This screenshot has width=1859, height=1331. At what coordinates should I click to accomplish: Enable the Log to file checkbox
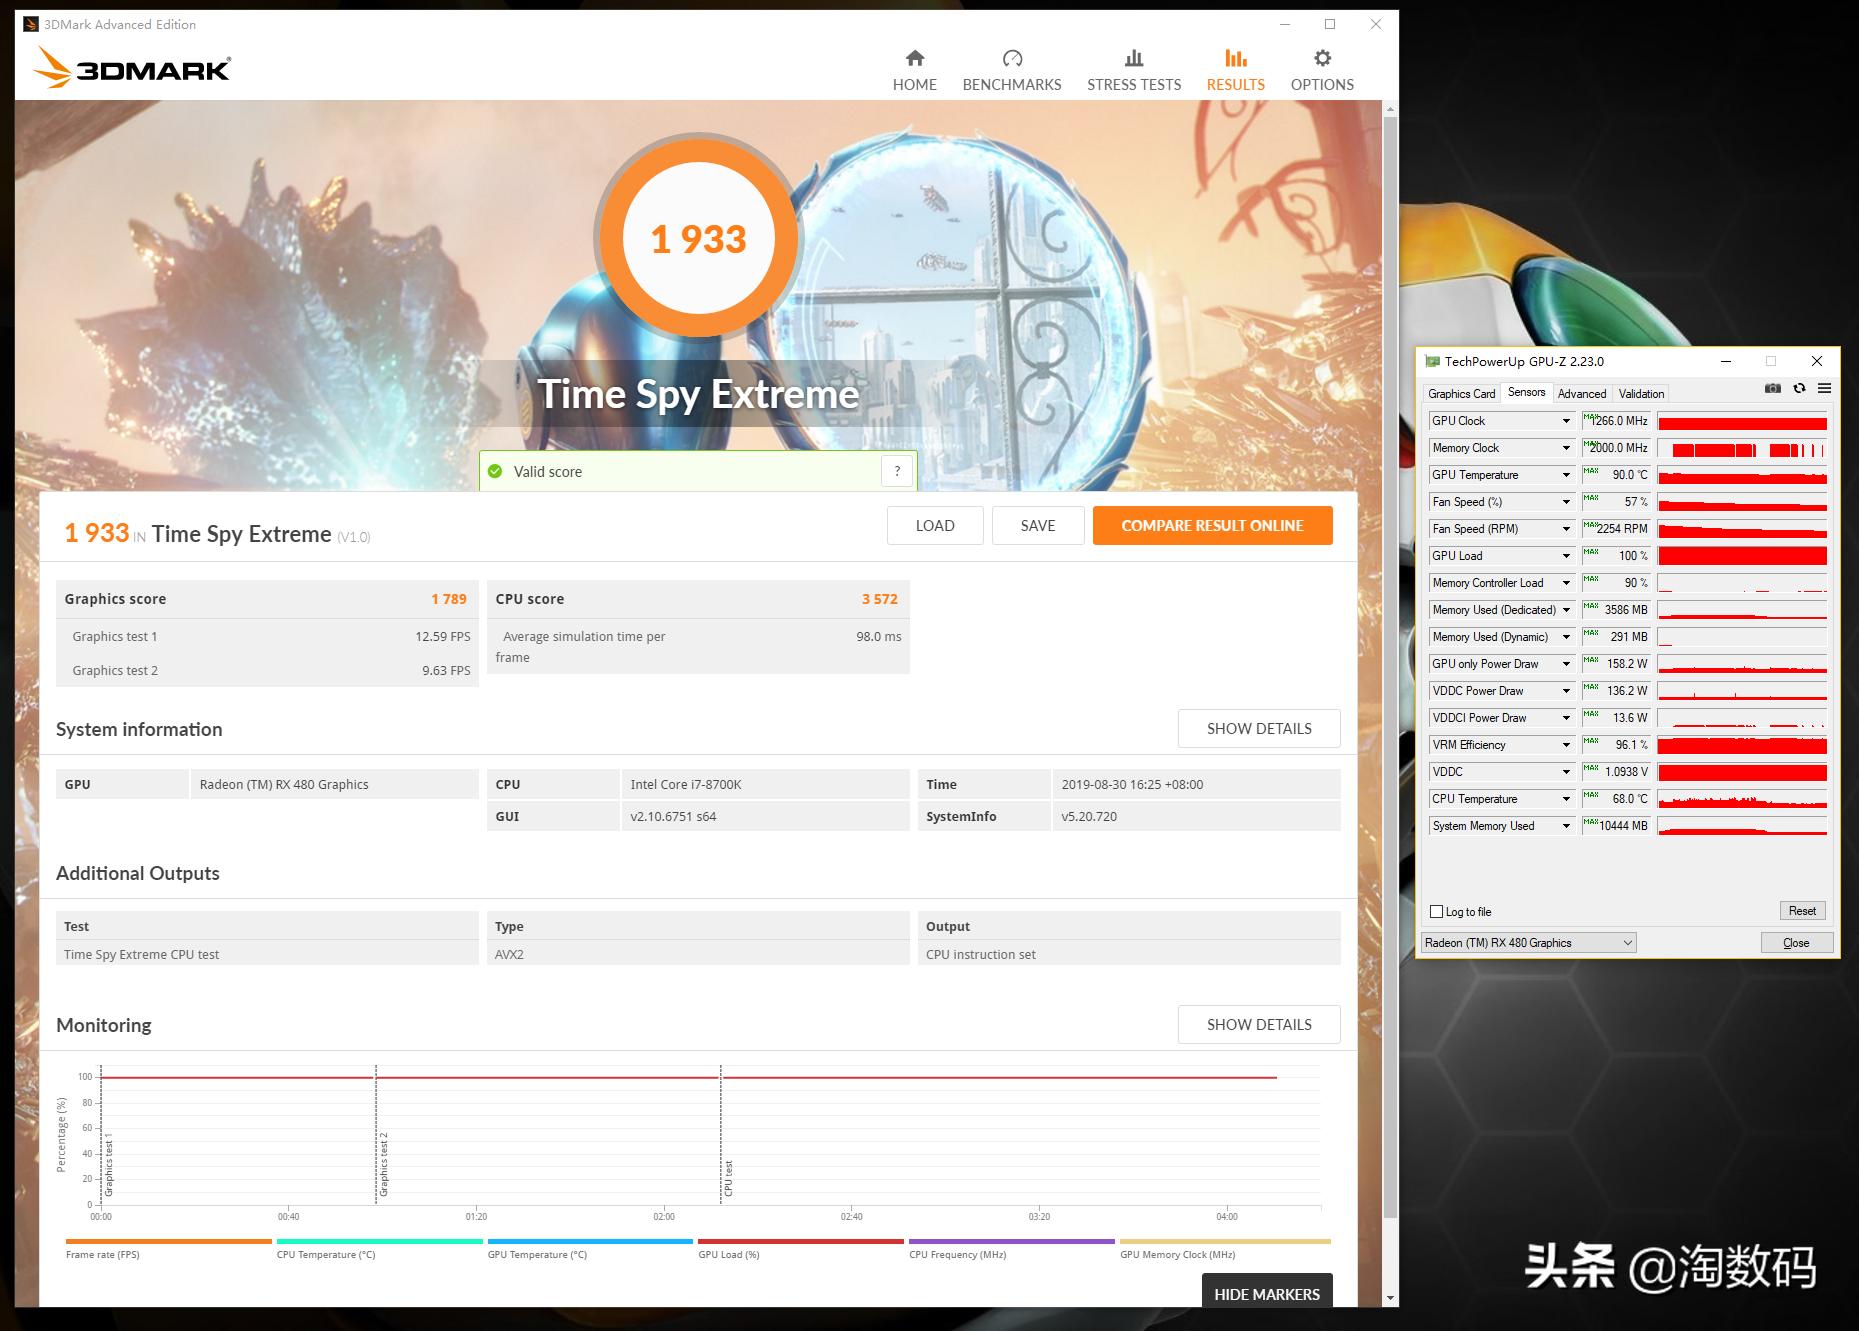1437,911
